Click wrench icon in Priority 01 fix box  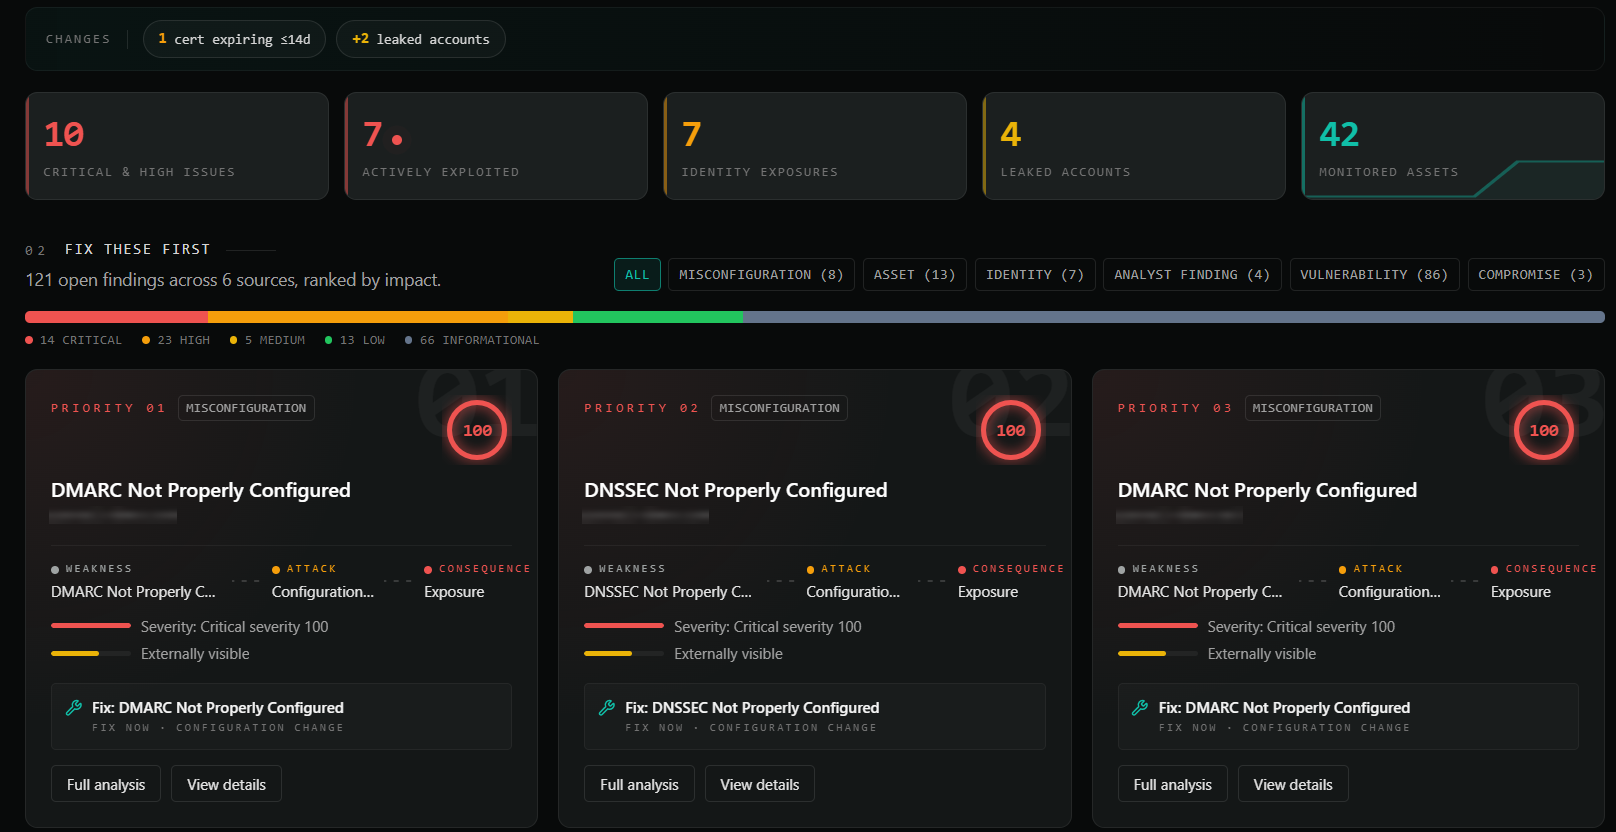(x=74, y=708)
